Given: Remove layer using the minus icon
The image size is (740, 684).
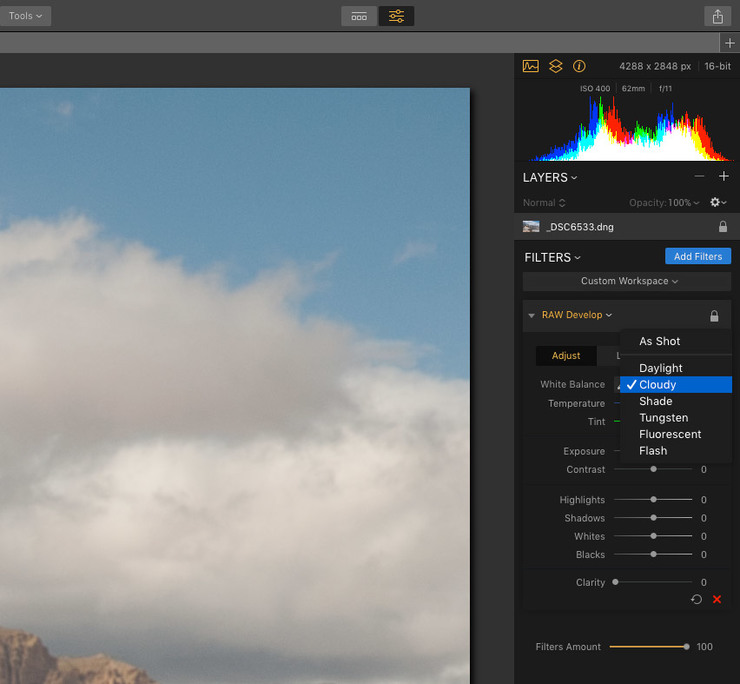Looking at the screenshot, I should (699, 177).
